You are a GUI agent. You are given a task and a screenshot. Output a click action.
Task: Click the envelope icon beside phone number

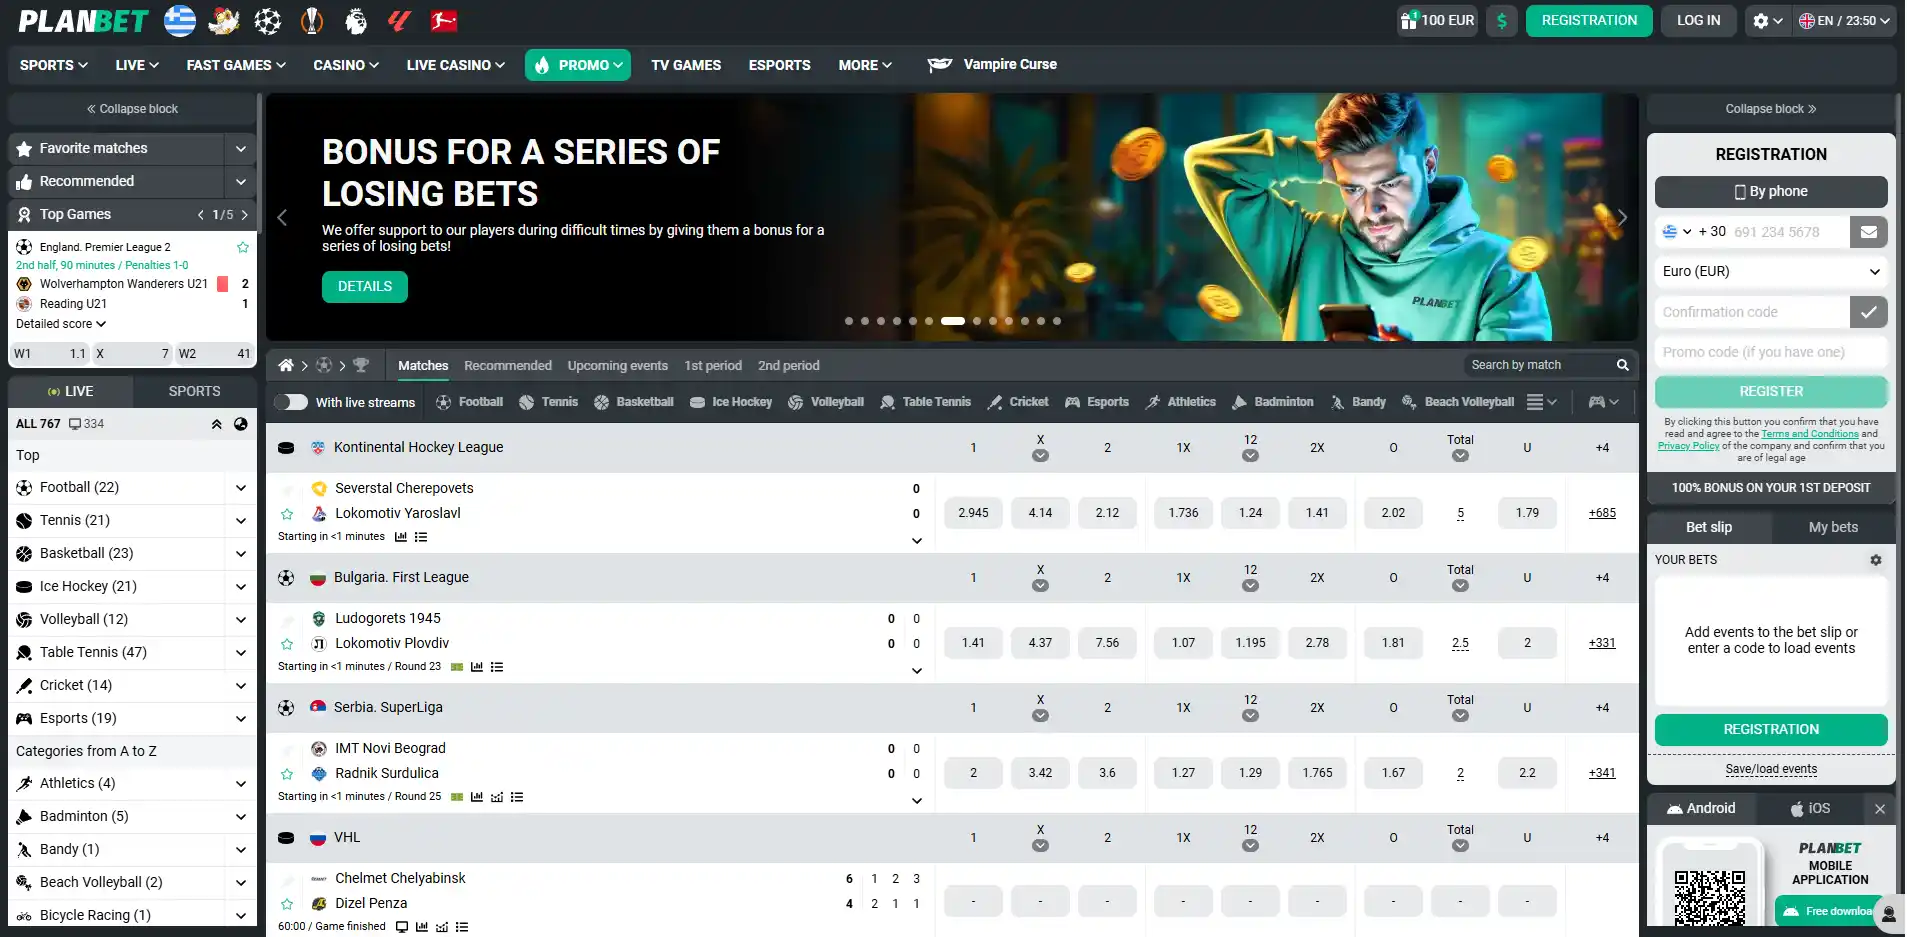[1868, 232]
